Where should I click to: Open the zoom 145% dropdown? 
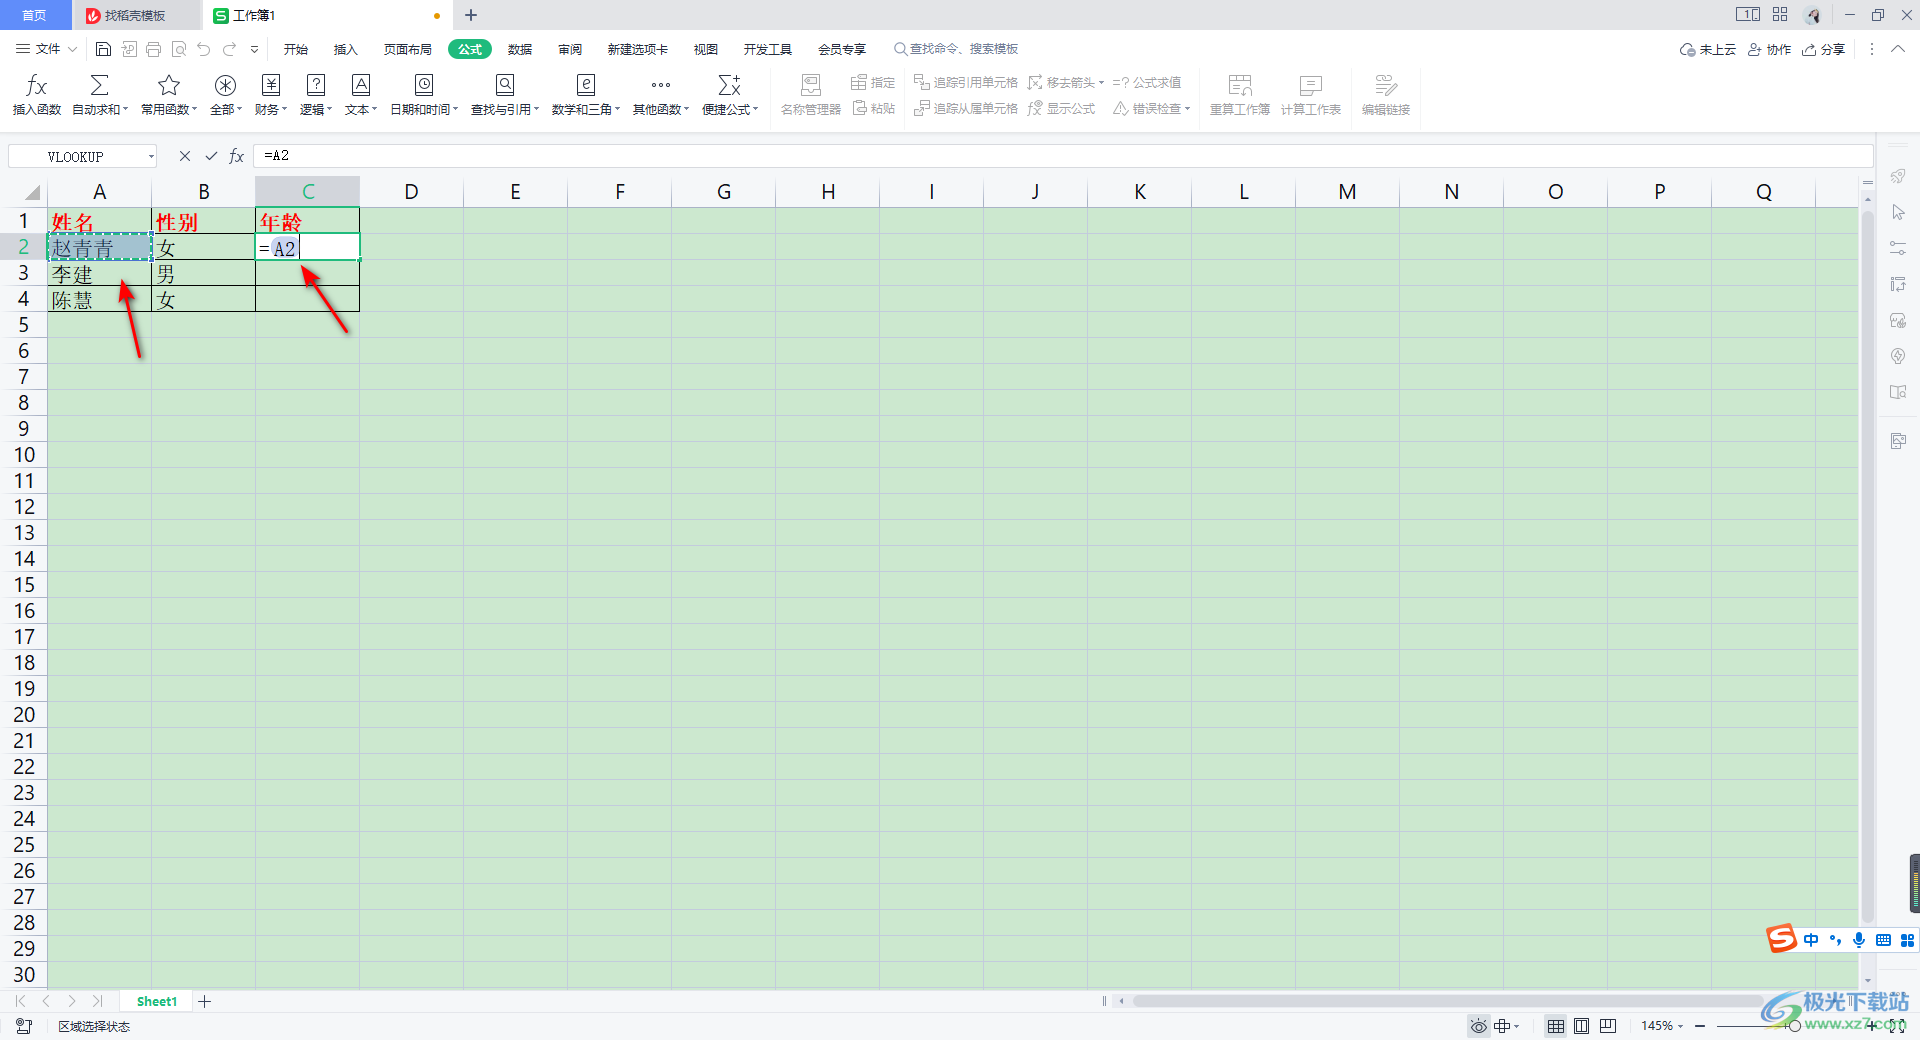[x=1681, y=1026]
